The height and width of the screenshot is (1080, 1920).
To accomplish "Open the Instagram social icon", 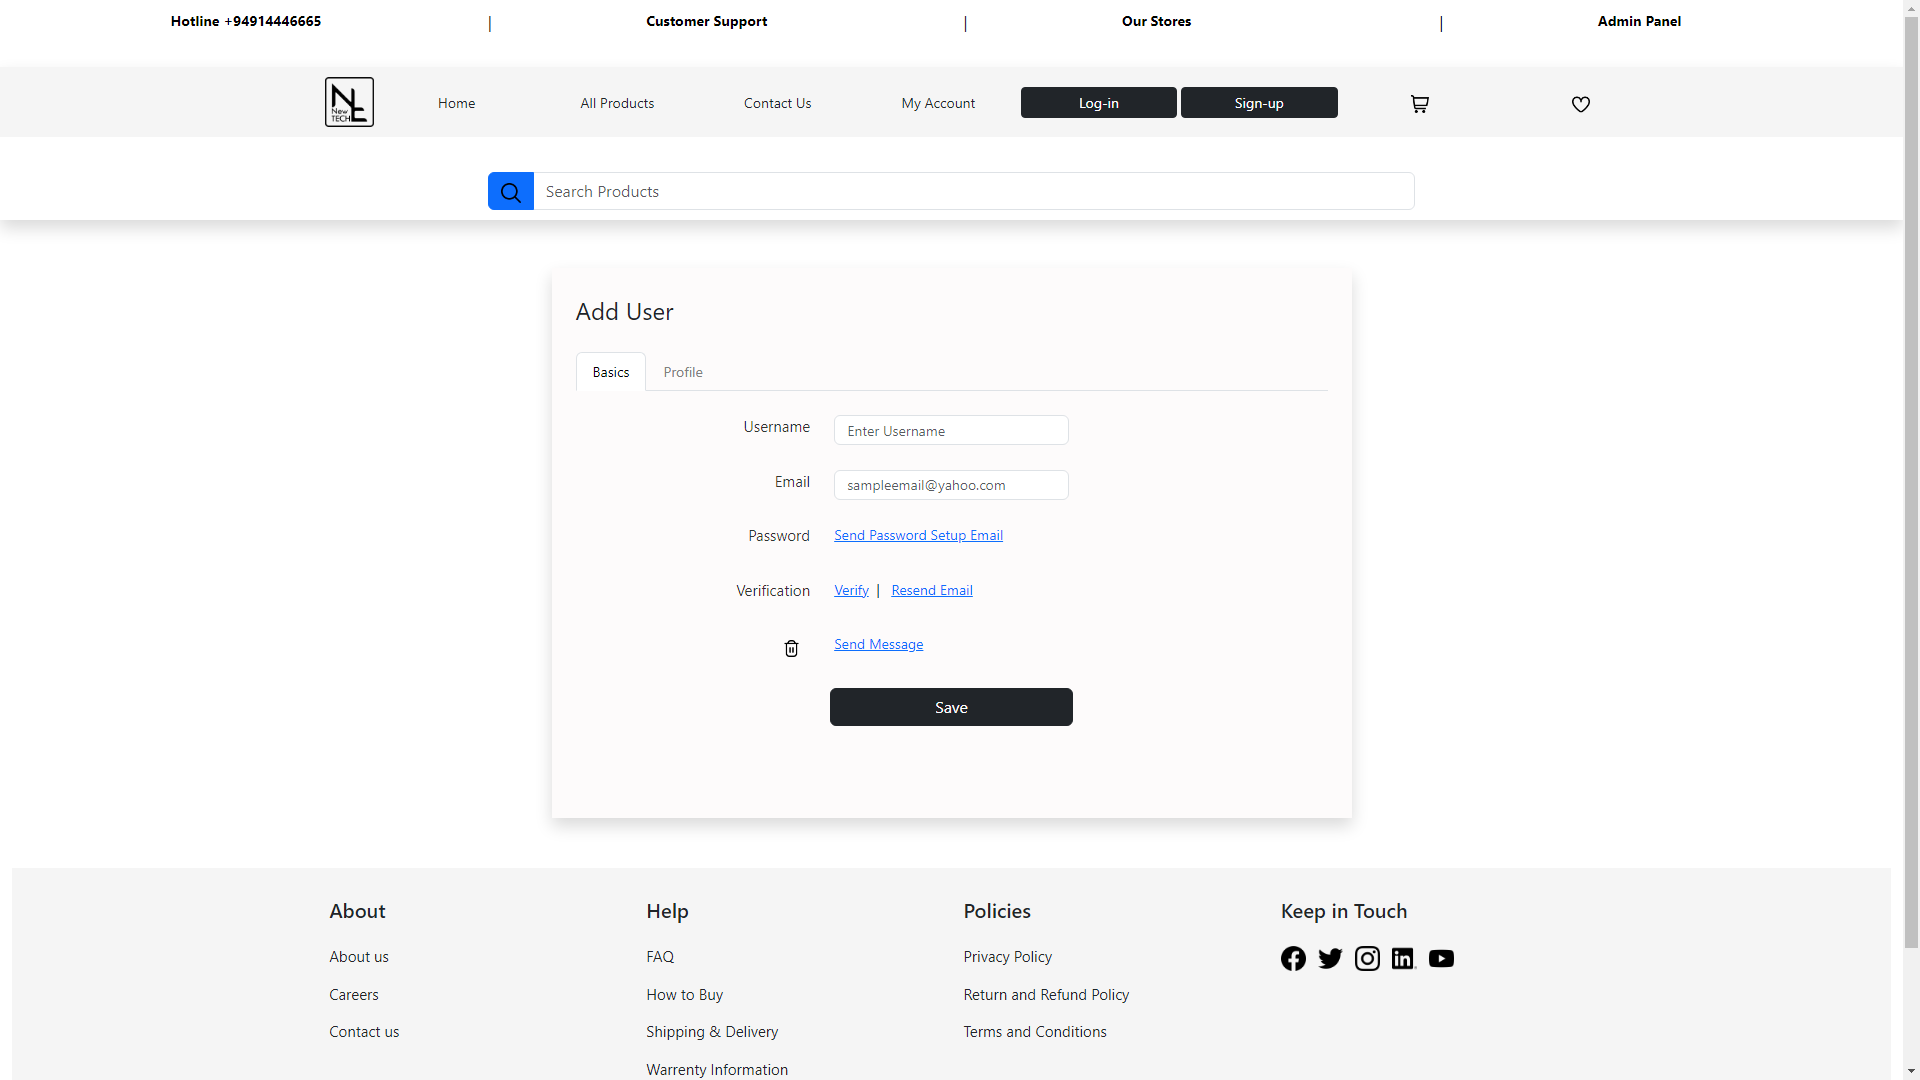I will [1367, 959].
